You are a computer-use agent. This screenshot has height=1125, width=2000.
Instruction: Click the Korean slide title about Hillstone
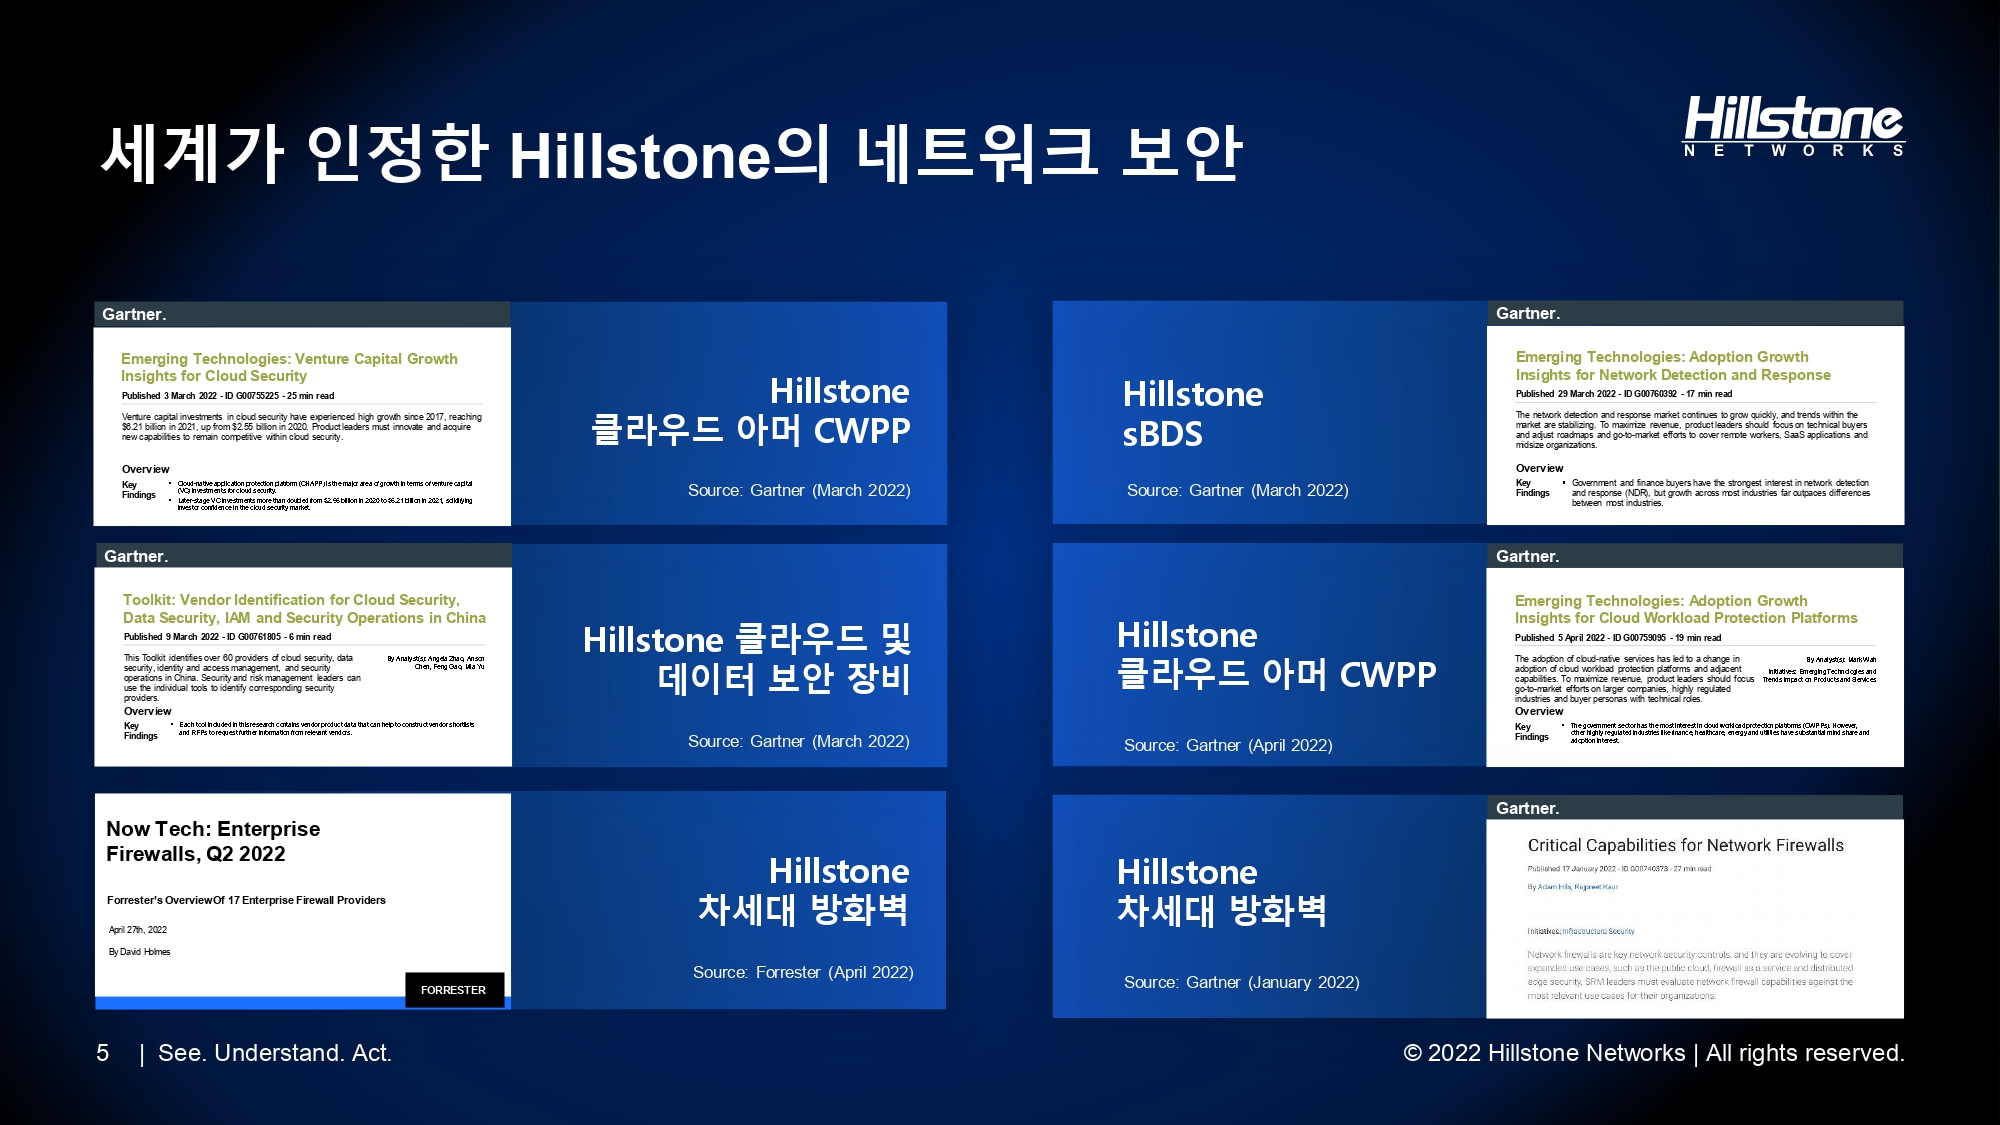[671, 154]
